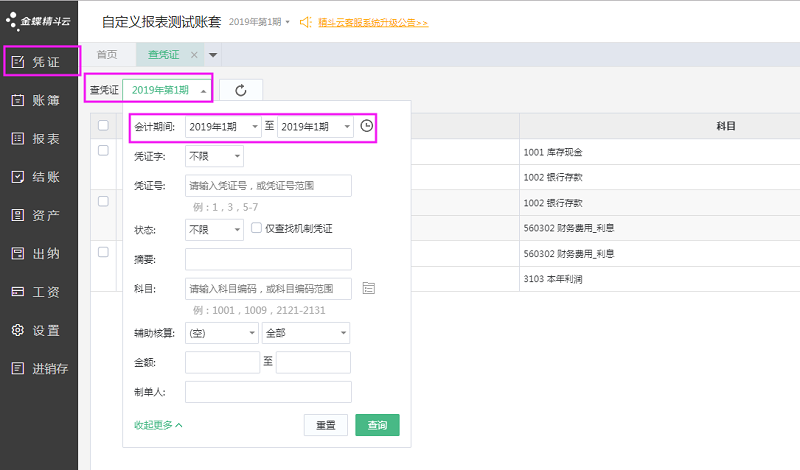Click the green 查询 button
This screenshot has height=470, width=800.
[377, 425]
